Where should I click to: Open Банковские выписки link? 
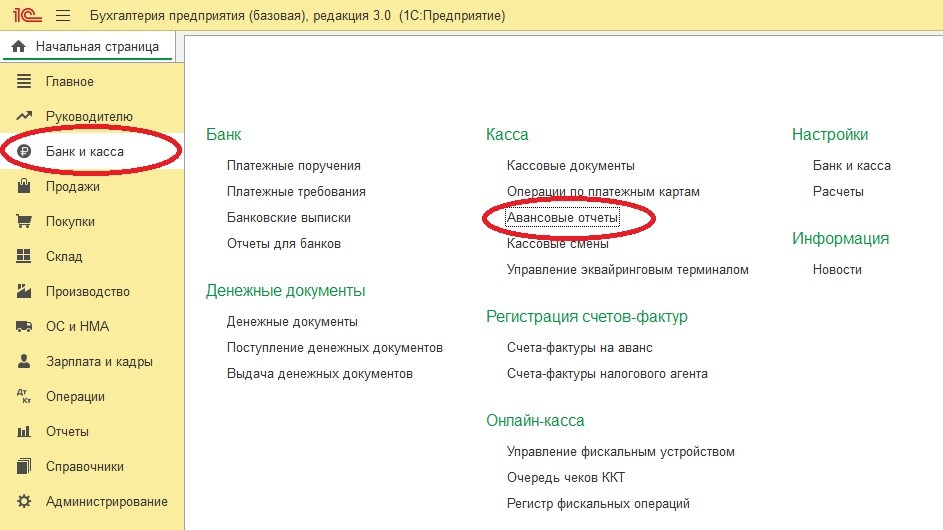tap(288, 217)
